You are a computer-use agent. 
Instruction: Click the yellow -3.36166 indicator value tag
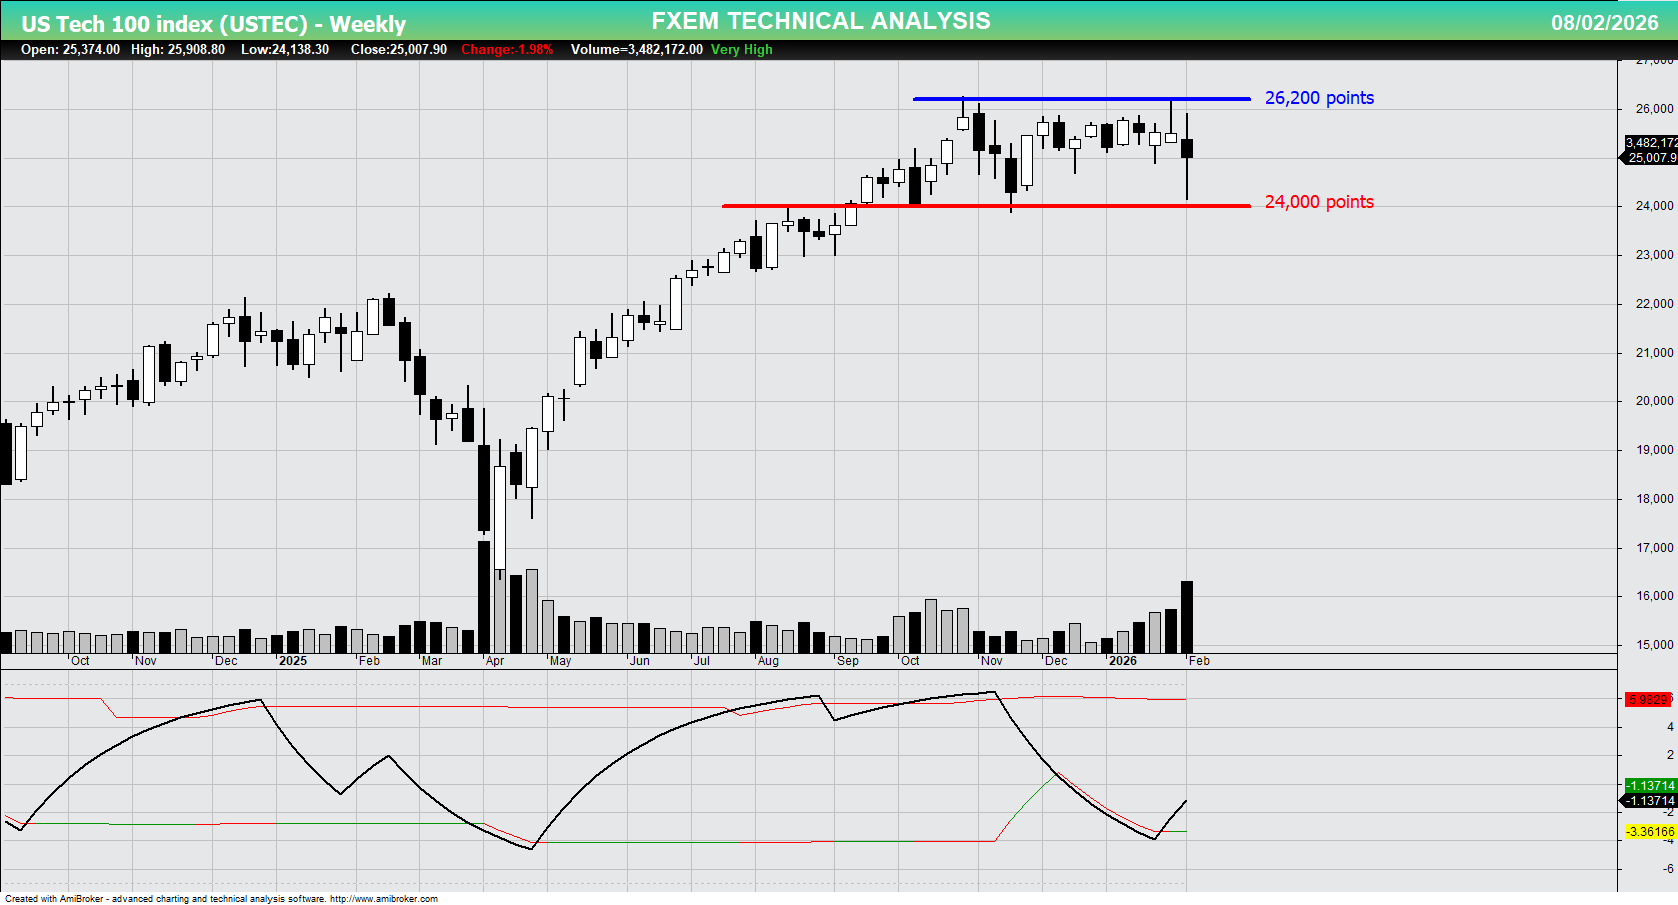coord(1647,830)
